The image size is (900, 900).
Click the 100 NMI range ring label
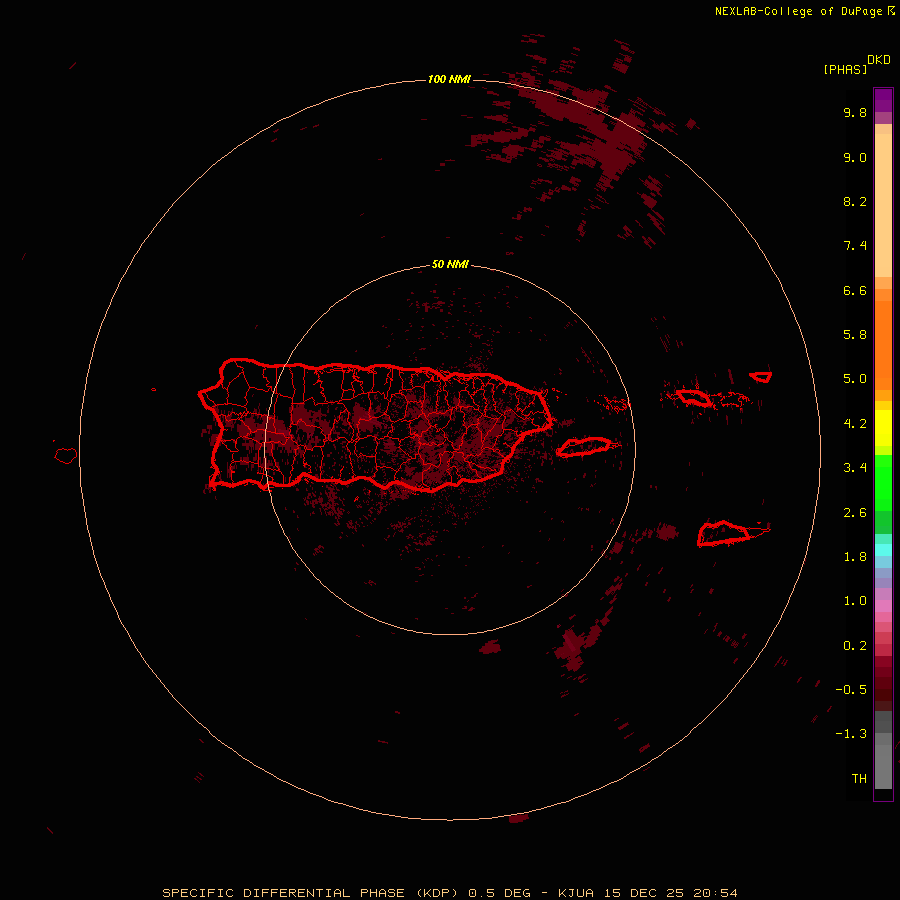449,79
